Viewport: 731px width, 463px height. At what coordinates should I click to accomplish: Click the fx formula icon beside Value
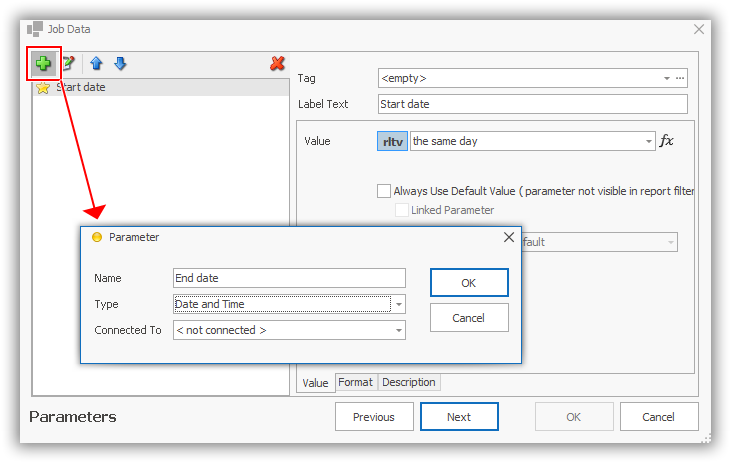[667, 141]
